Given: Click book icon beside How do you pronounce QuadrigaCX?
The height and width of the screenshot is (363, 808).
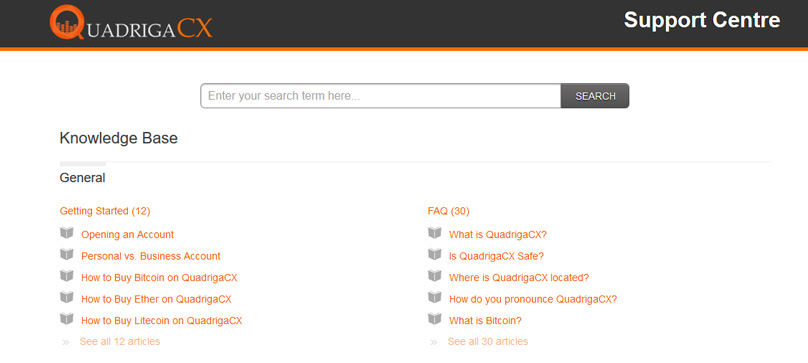Looking at the screenshot, I should click(434, 298).
